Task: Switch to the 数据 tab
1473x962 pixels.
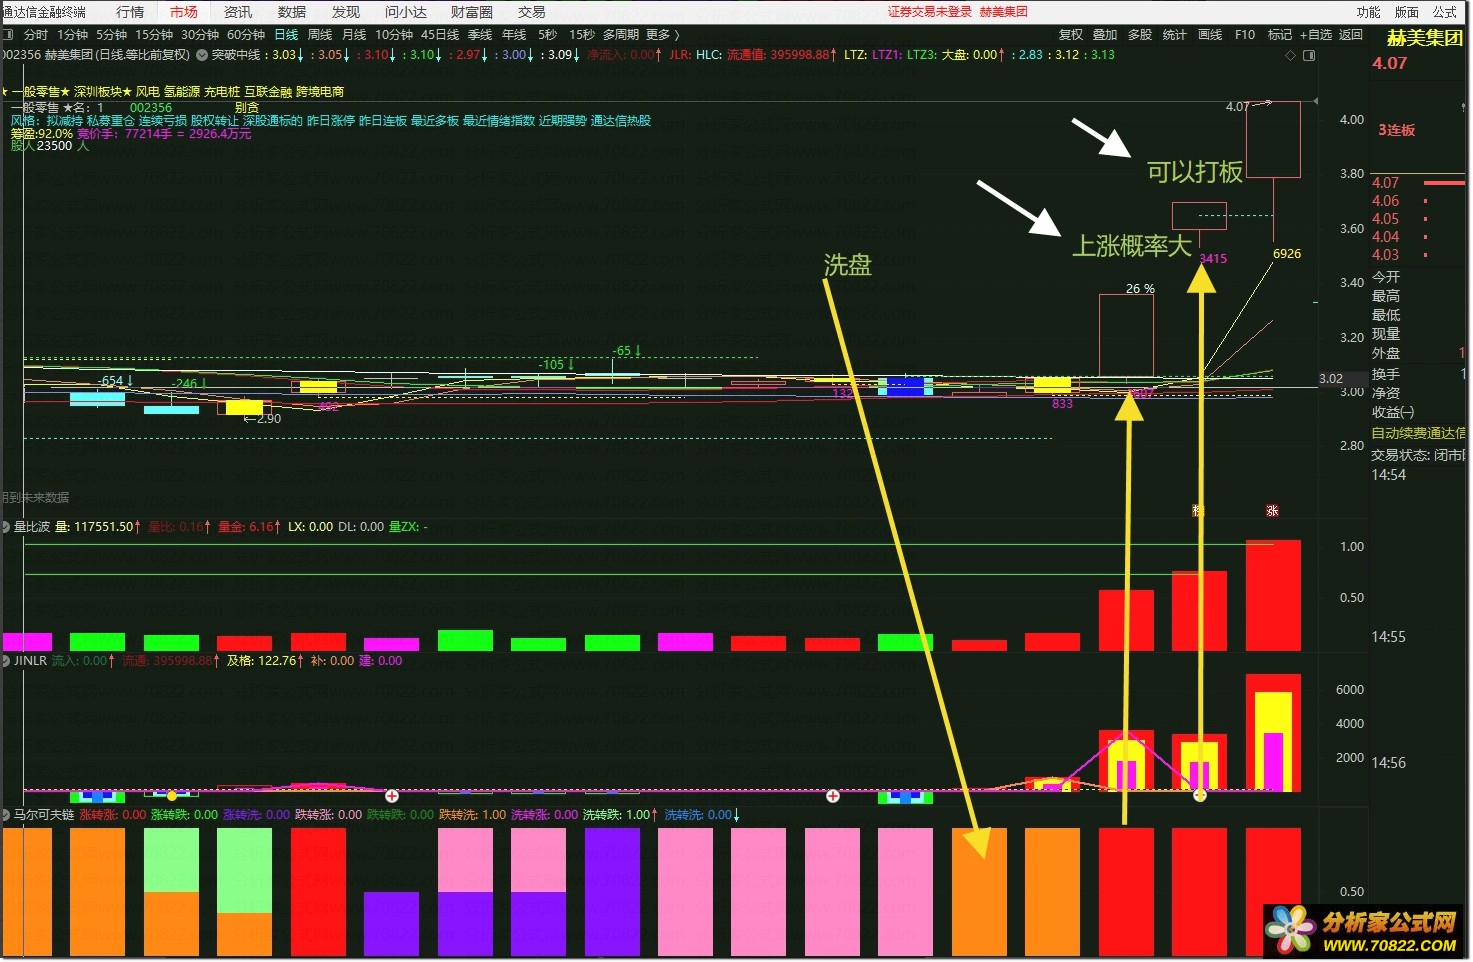Action: 292,12
